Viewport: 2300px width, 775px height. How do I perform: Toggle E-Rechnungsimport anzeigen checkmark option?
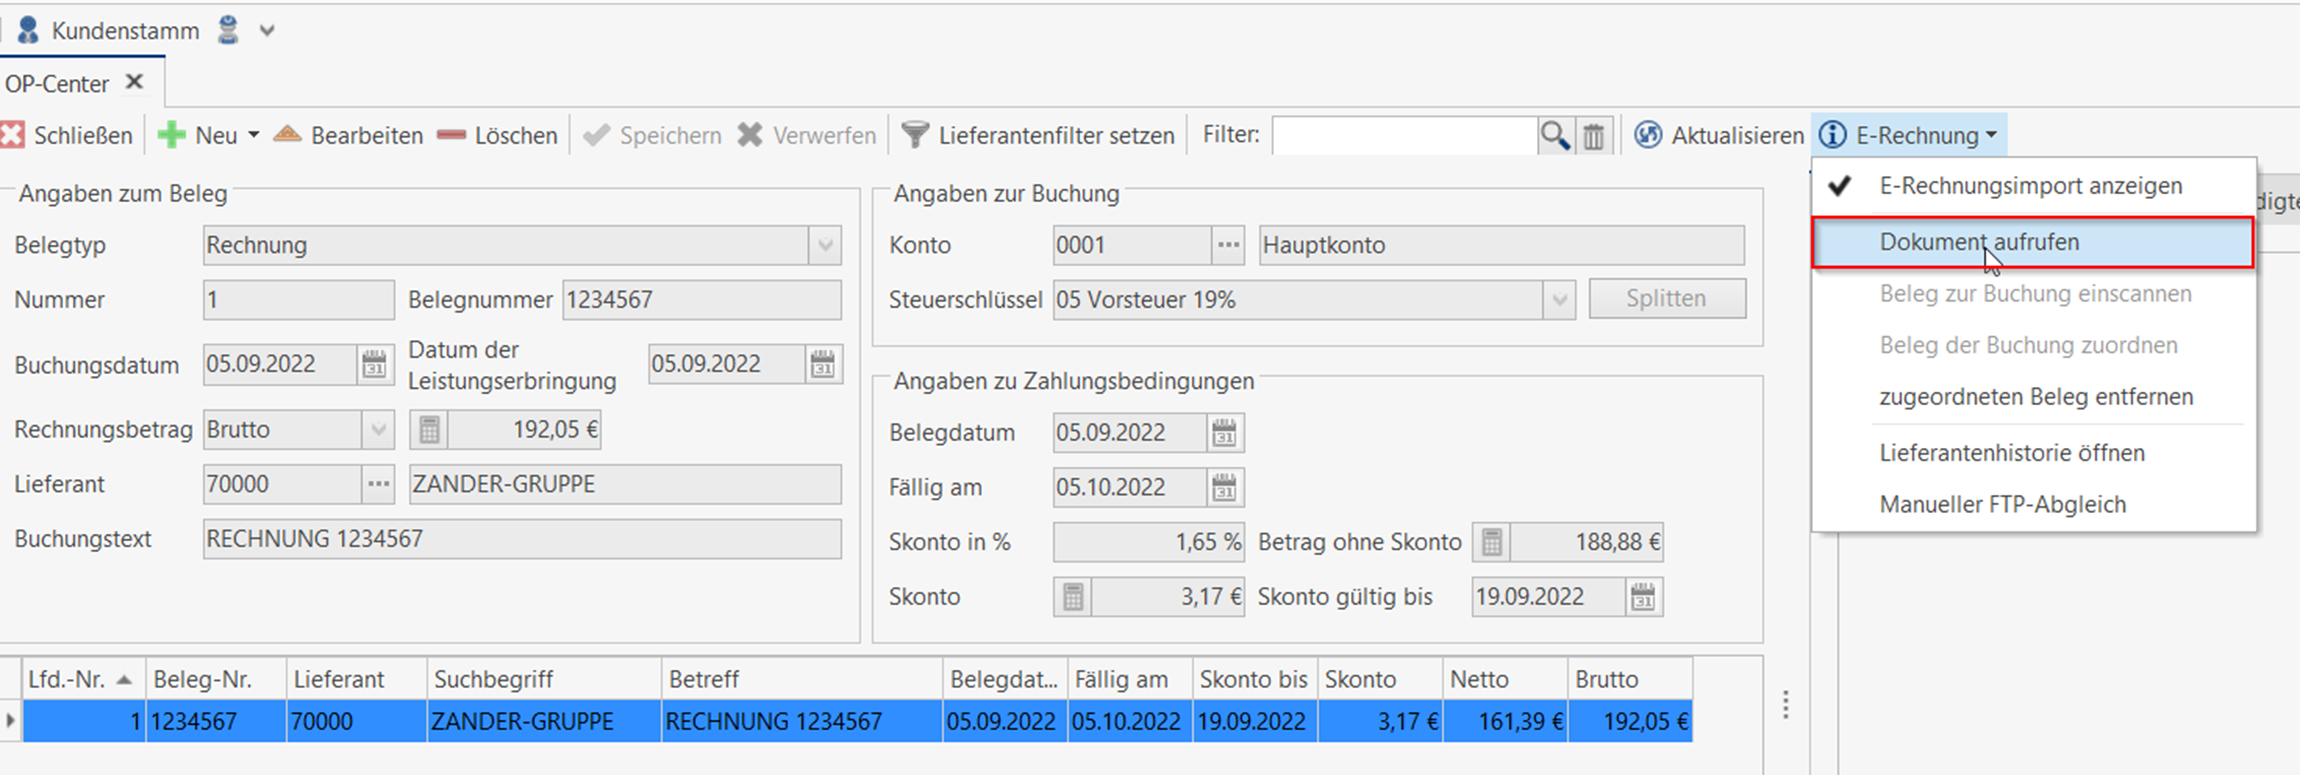2030,186
